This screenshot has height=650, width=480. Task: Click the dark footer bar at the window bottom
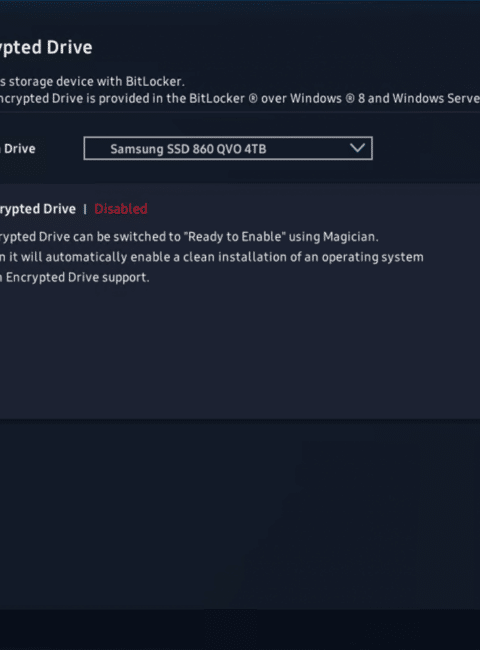(x=240, y=629)
